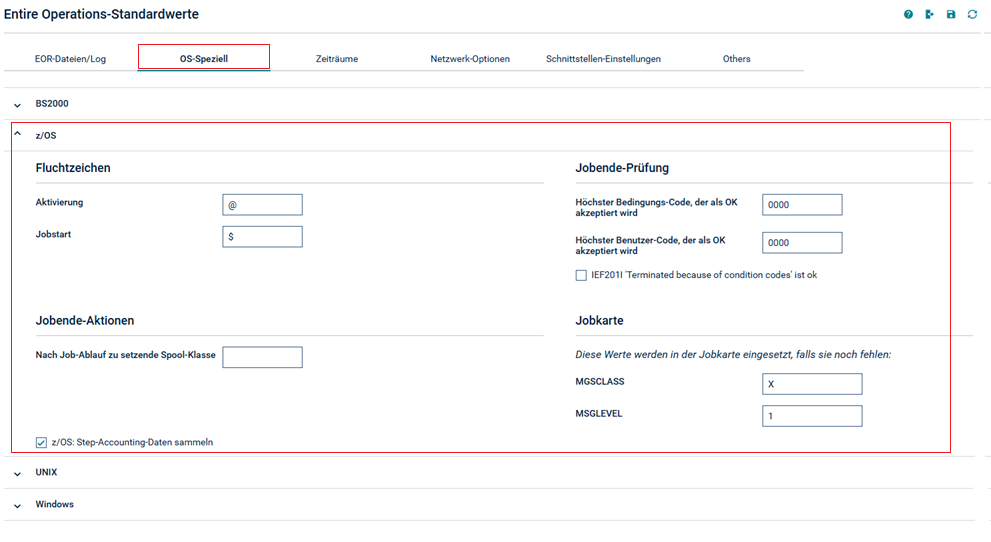
Task: Open the help icon in the header
Action: [x=908, y=15]
